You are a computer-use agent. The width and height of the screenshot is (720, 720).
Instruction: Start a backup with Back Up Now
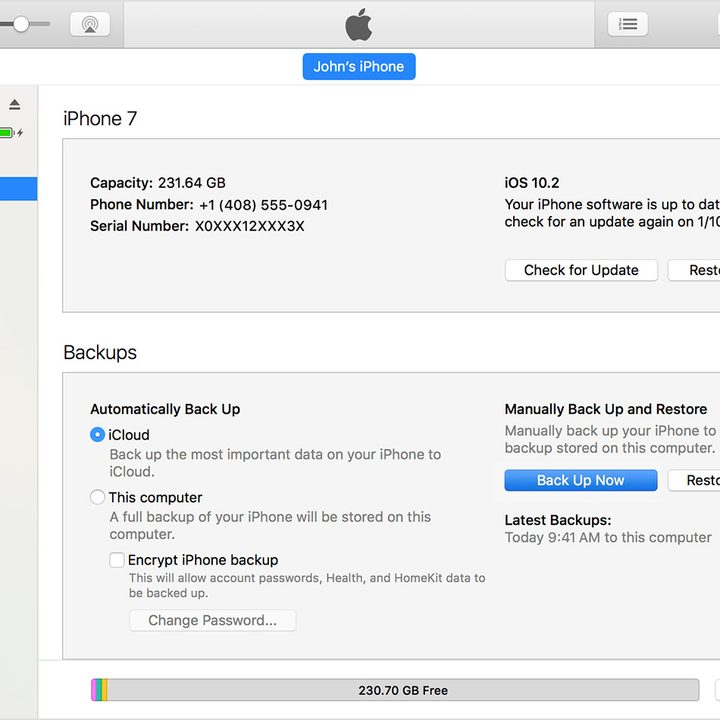pos(581,480)
